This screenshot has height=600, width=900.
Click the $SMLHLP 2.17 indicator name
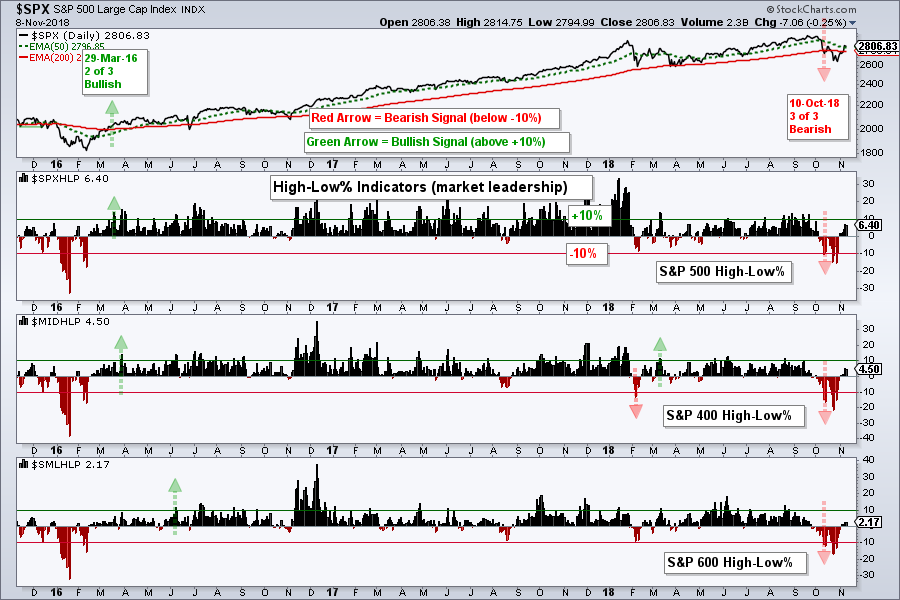tap(70, 464)
